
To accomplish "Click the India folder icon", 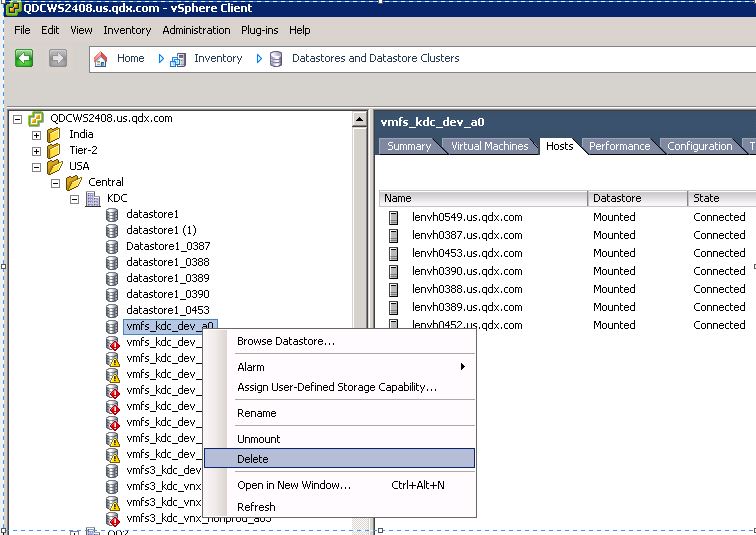I will coord(54,134).
